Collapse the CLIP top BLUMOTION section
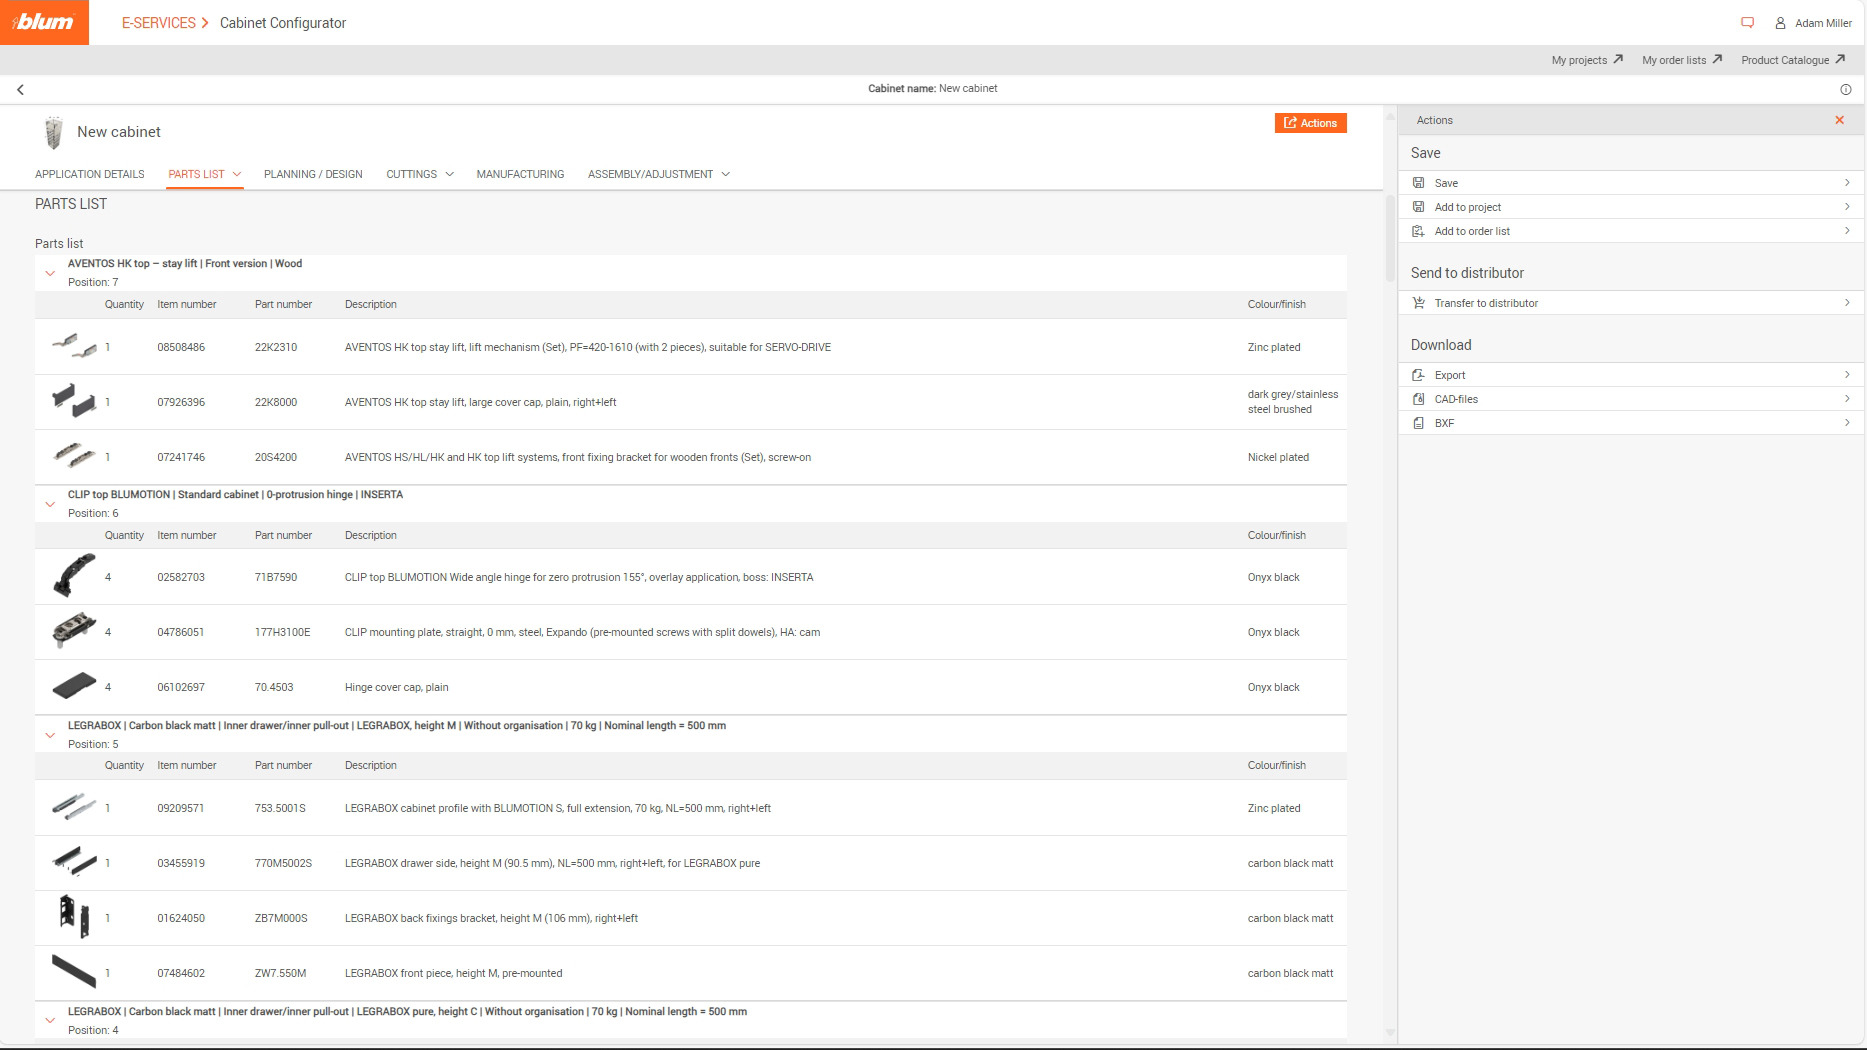The width and height of the screenshot is (1867, 1050). (50, 504)
